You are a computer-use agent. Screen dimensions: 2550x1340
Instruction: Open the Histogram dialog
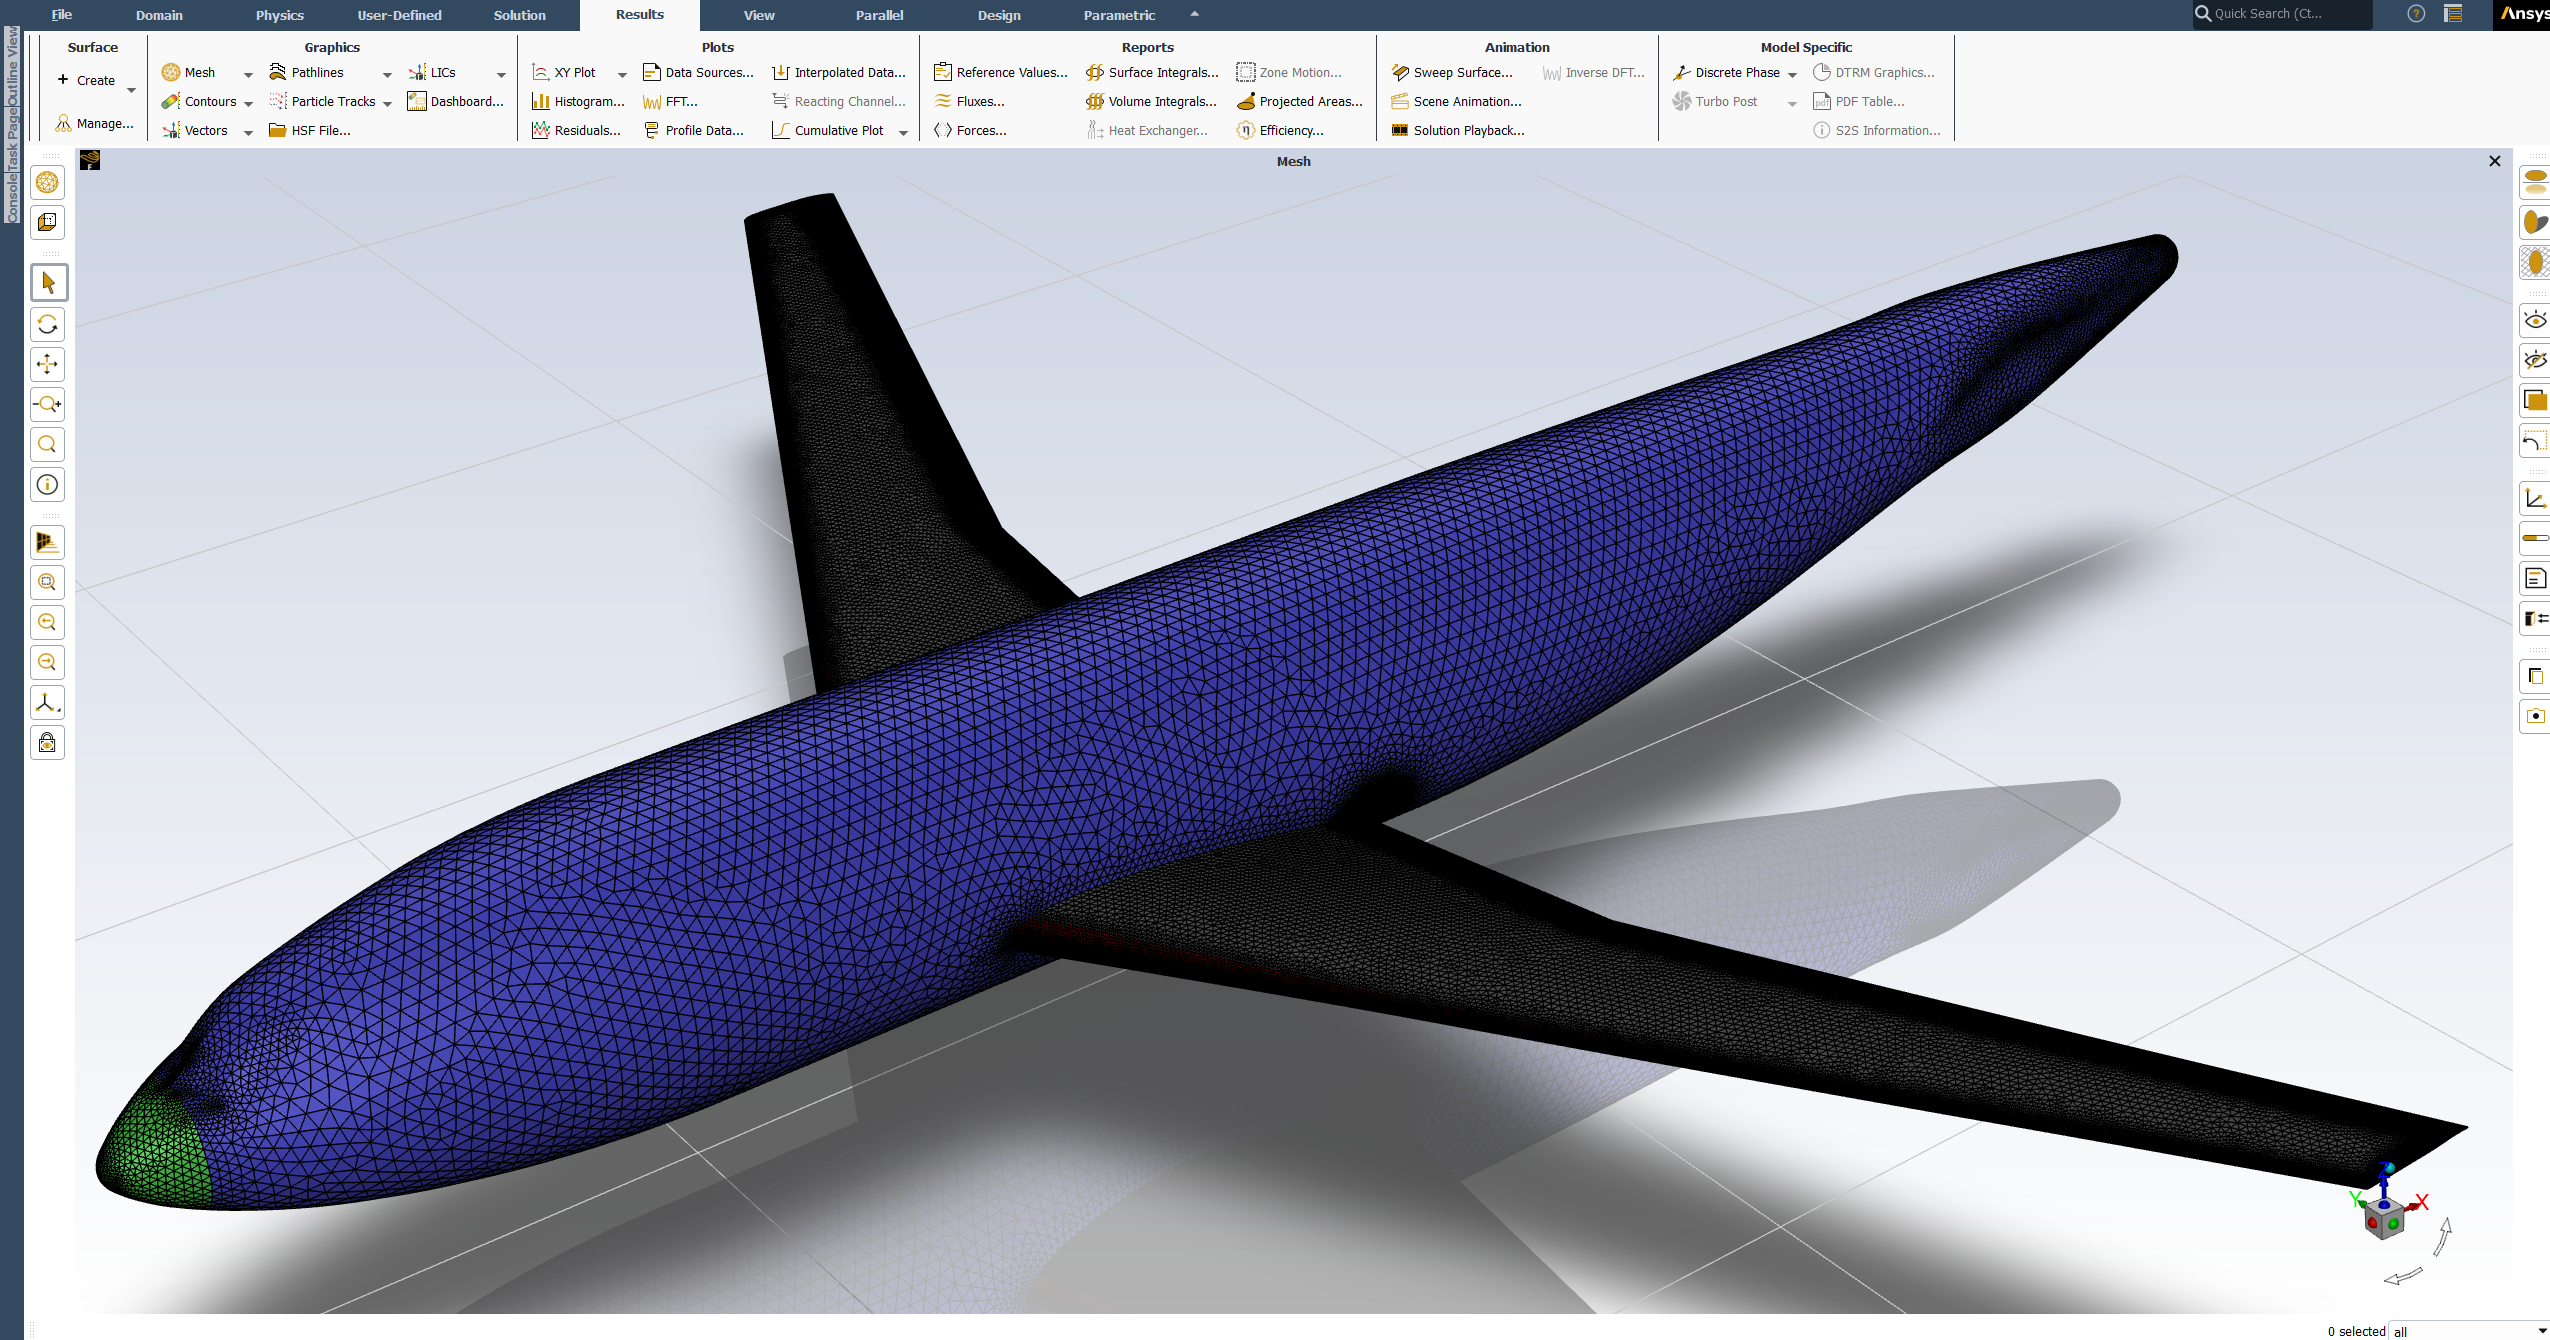(578, 101)
